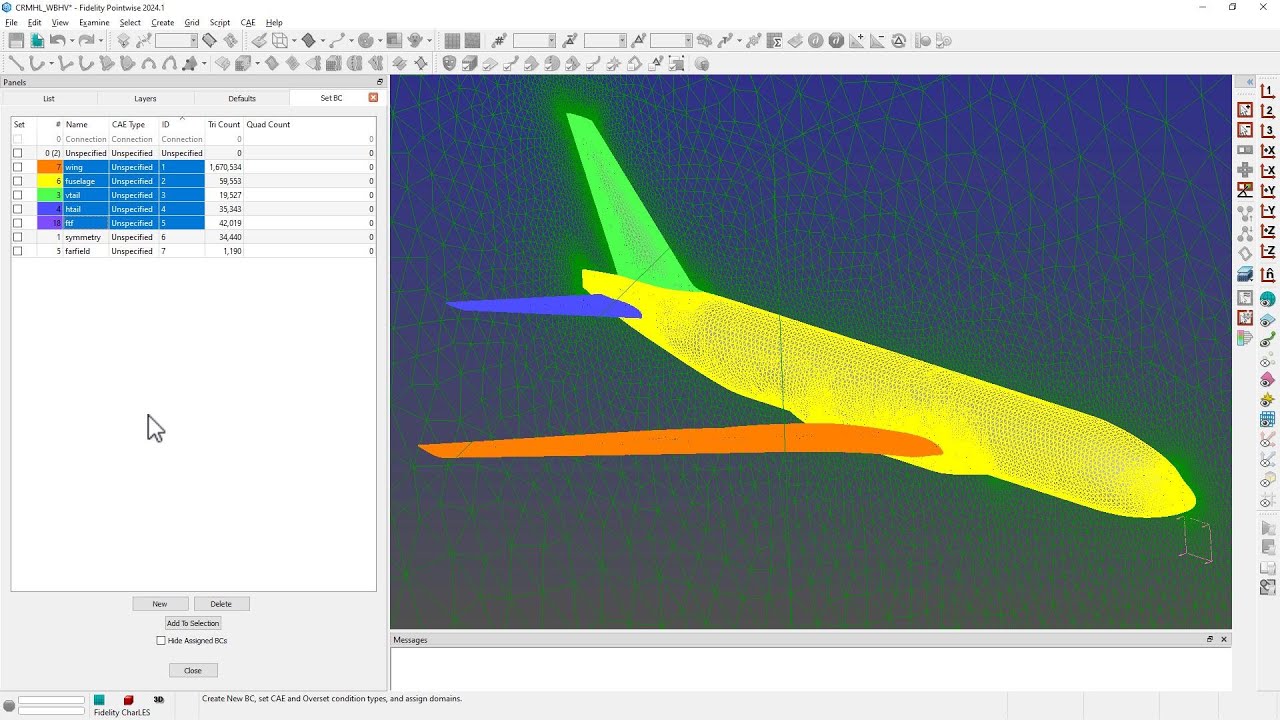Viewport: 1280px width, 720px height.
Task: Select the +Y view orientation icon
Action: (1267, 190)
